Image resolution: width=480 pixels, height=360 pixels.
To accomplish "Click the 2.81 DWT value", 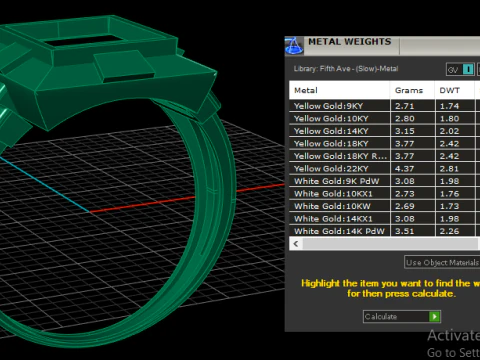I will pos(449,169).
